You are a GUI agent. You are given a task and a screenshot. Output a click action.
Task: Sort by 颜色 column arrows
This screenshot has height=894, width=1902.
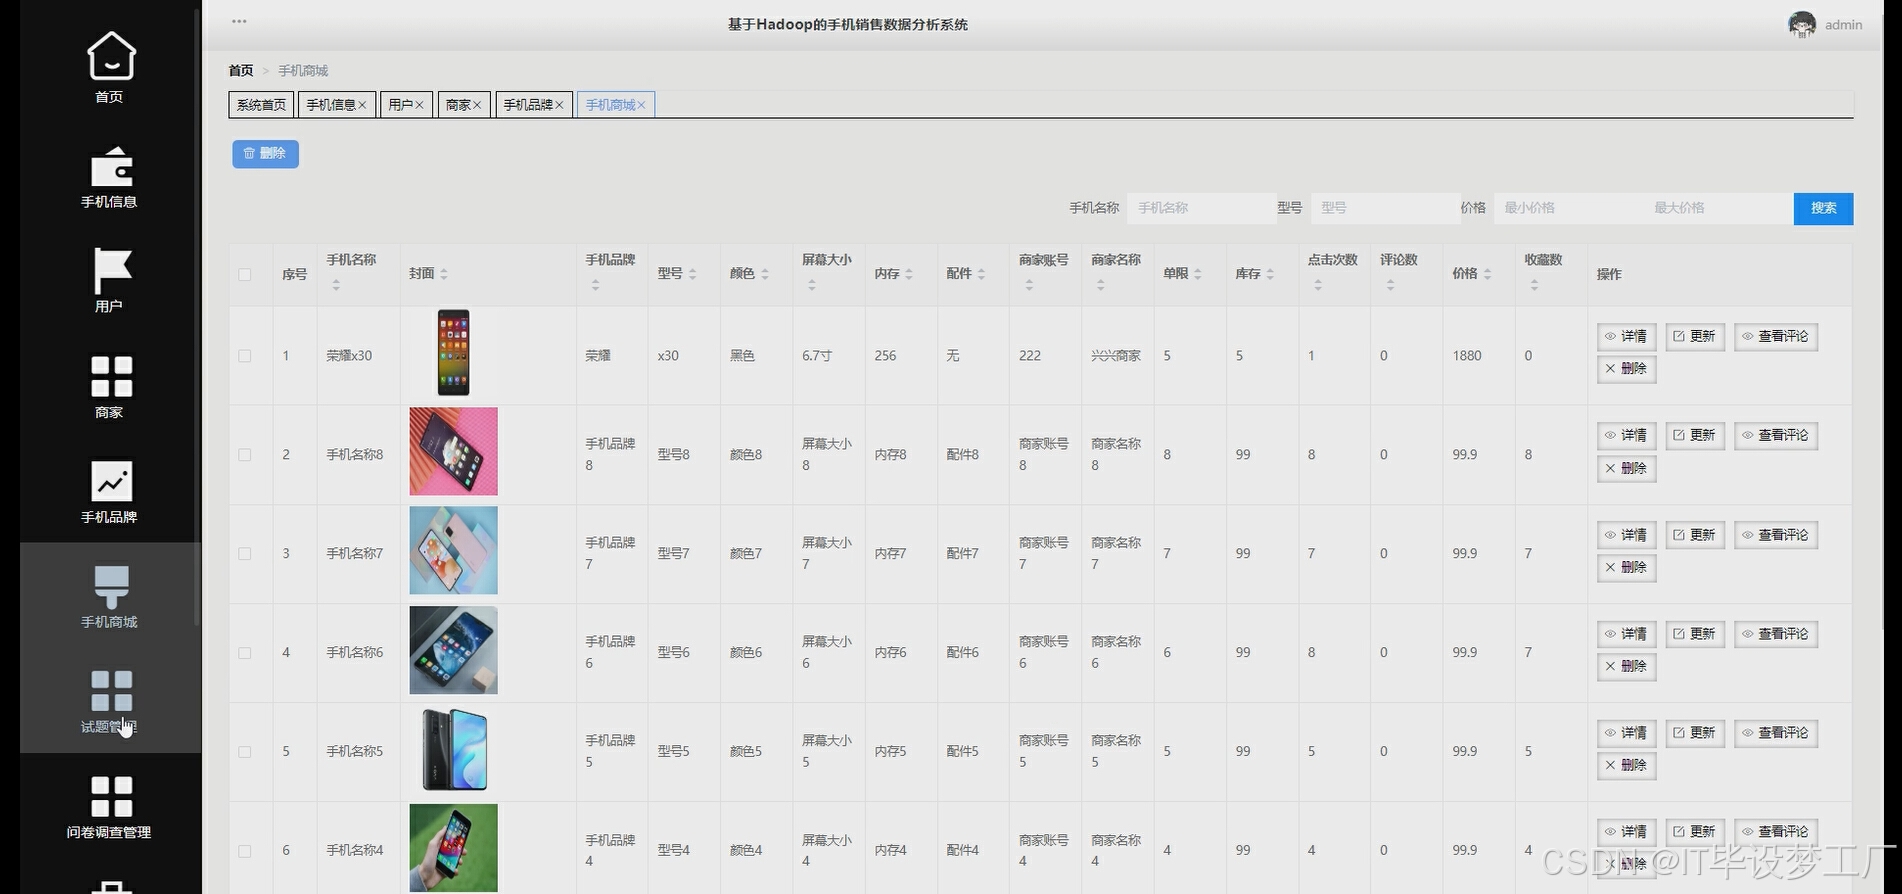pyautogui.click(x=764, y=274)
